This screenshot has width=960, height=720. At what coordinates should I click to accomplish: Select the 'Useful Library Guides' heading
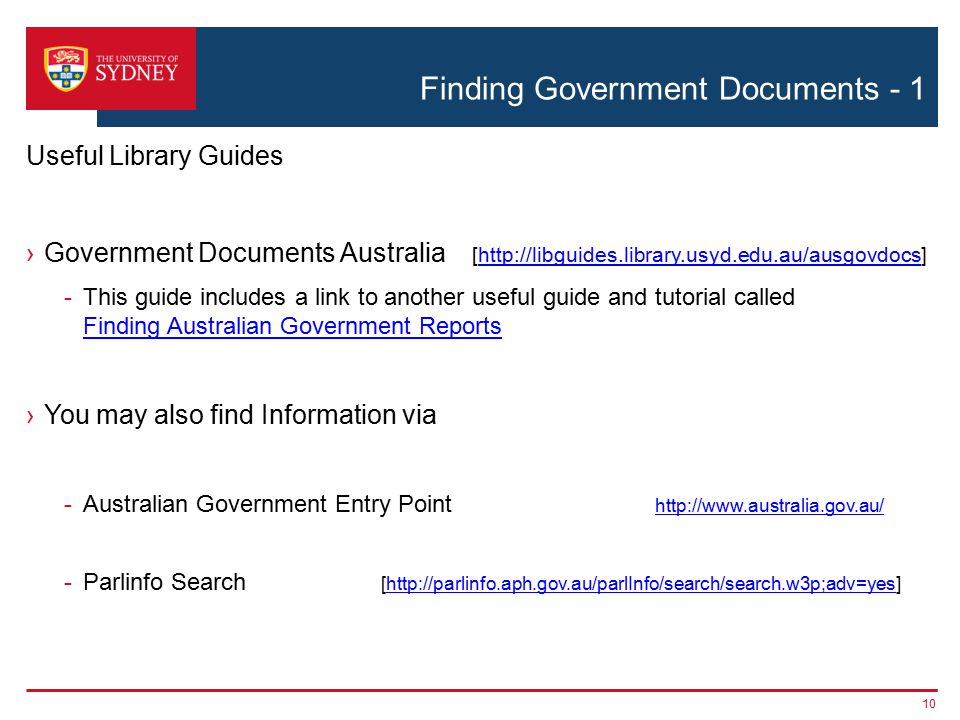(154, 156)
